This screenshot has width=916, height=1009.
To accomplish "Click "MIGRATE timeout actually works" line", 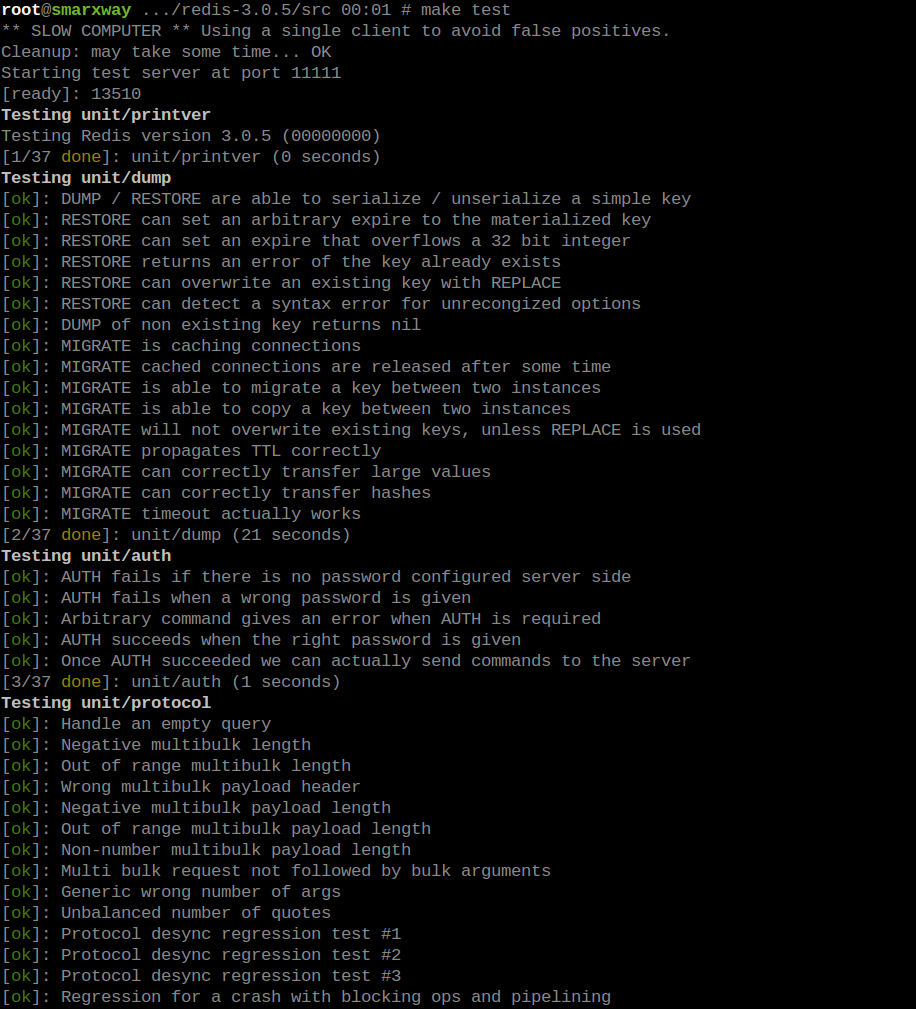I will [x=181, y=514].
